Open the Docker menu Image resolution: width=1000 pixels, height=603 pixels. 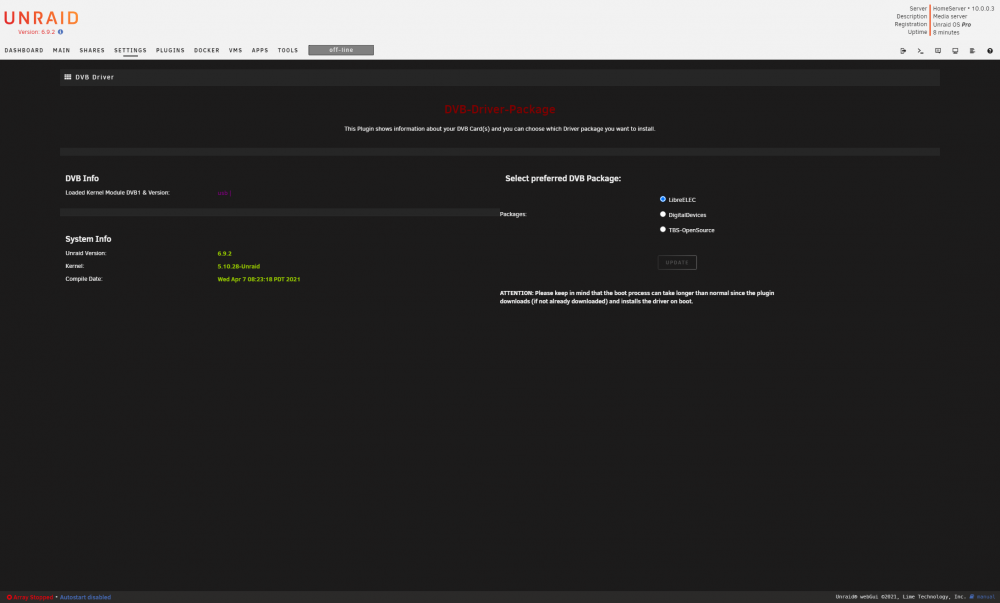point(207,50)
